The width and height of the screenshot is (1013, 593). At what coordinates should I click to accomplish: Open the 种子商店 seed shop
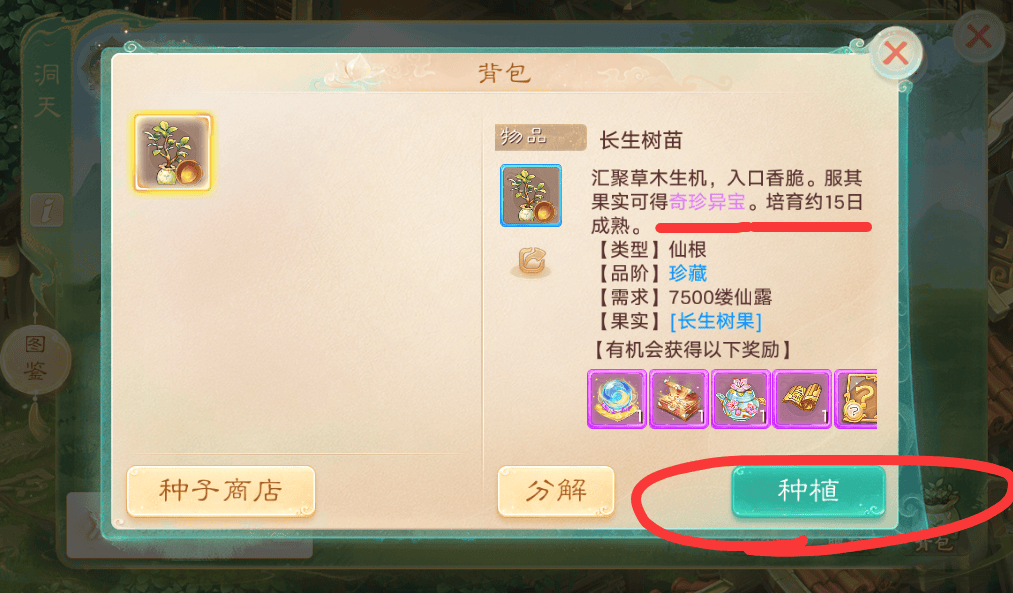[x=221, y=491]
